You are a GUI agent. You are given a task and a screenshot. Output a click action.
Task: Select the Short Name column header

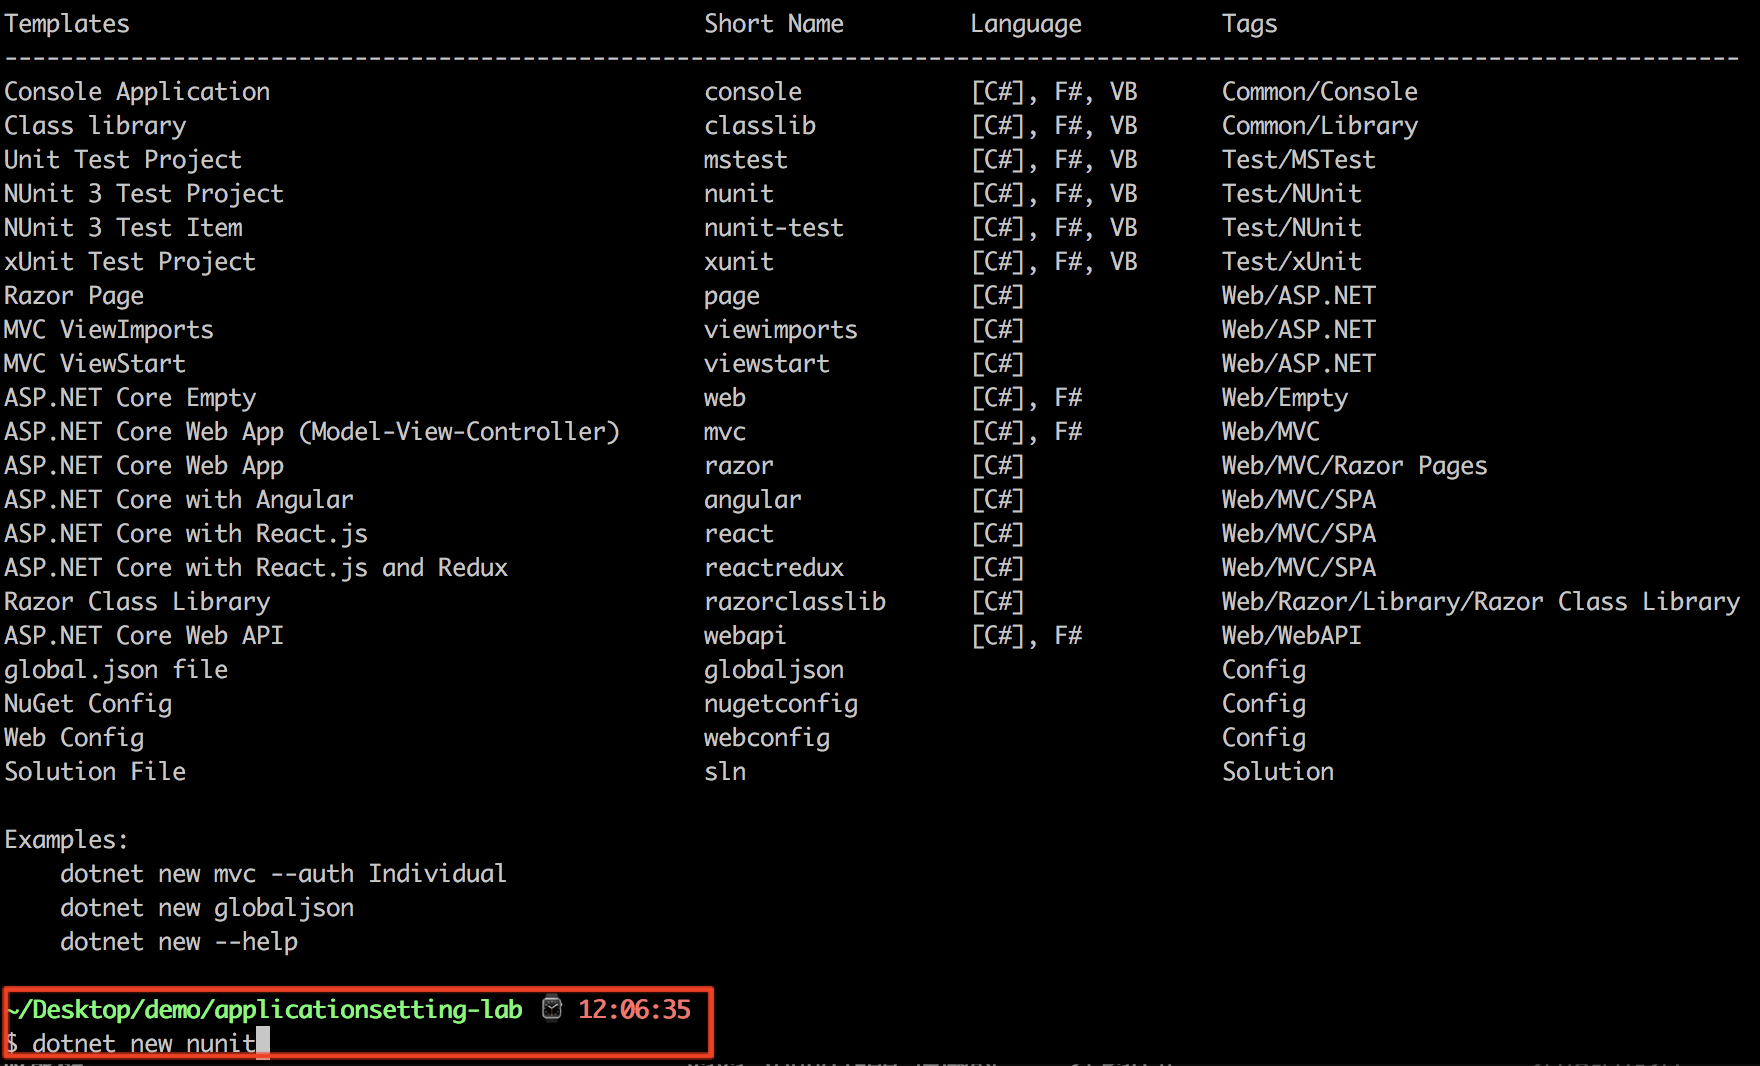click(x=773, y=24)
